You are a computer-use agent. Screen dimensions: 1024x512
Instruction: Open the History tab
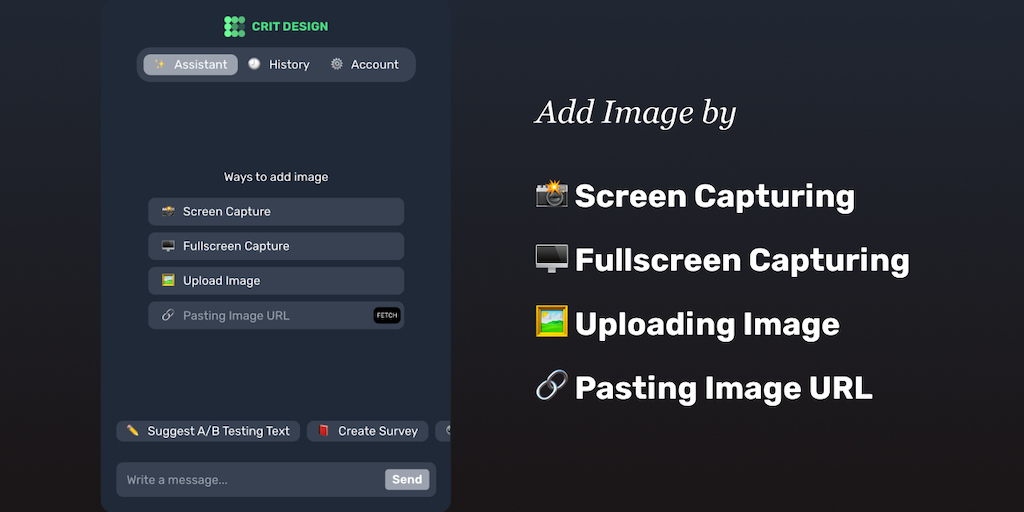pyautogui.click(x=279, y=65)
